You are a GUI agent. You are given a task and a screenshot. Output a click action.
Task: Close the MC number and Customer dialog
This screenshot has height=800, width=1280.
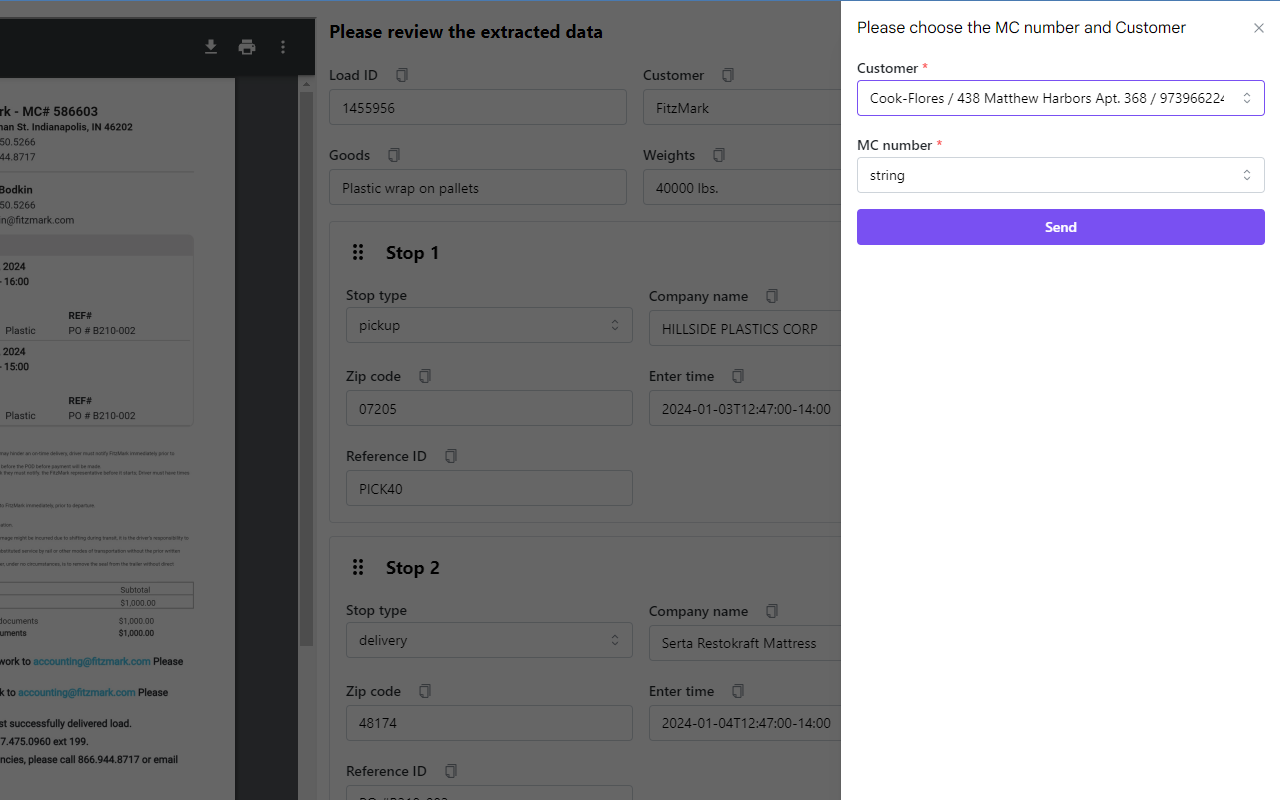(1258, 27)
